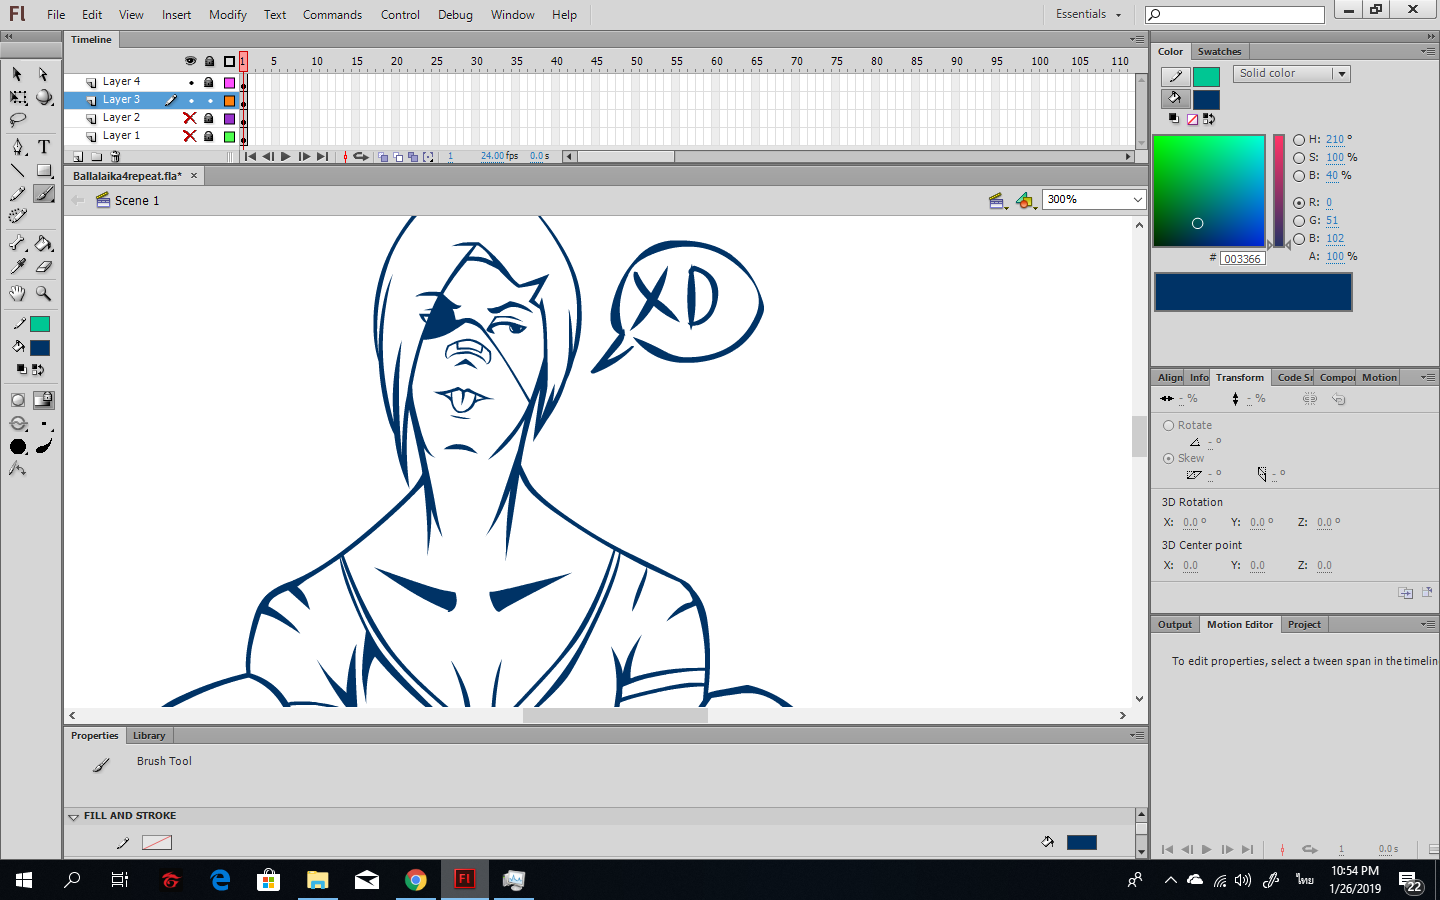Click the New Layer icon in timeline
The height and width of the screenshot is (900, 1440).
tap(78, 156)
